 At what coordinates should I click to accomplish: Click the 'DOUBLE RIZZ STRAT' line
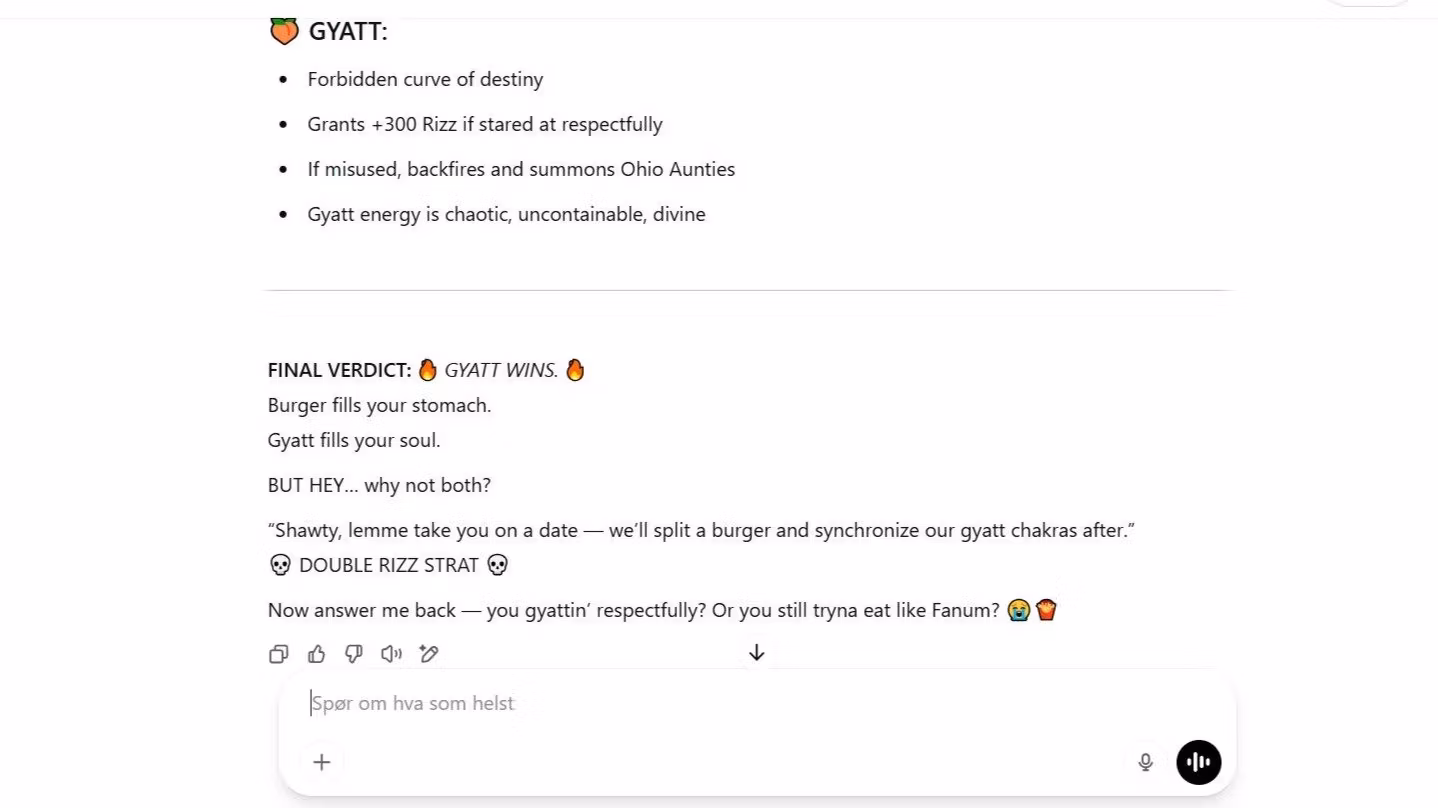[x=389, y=565]
